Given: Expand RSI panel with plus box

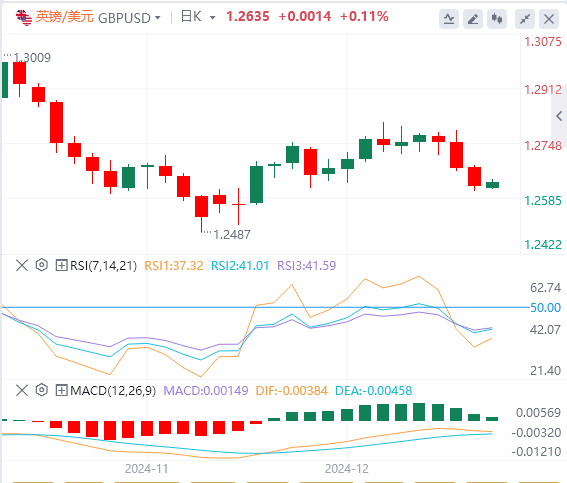Looking at the screenshot, I should pos(61,265).
